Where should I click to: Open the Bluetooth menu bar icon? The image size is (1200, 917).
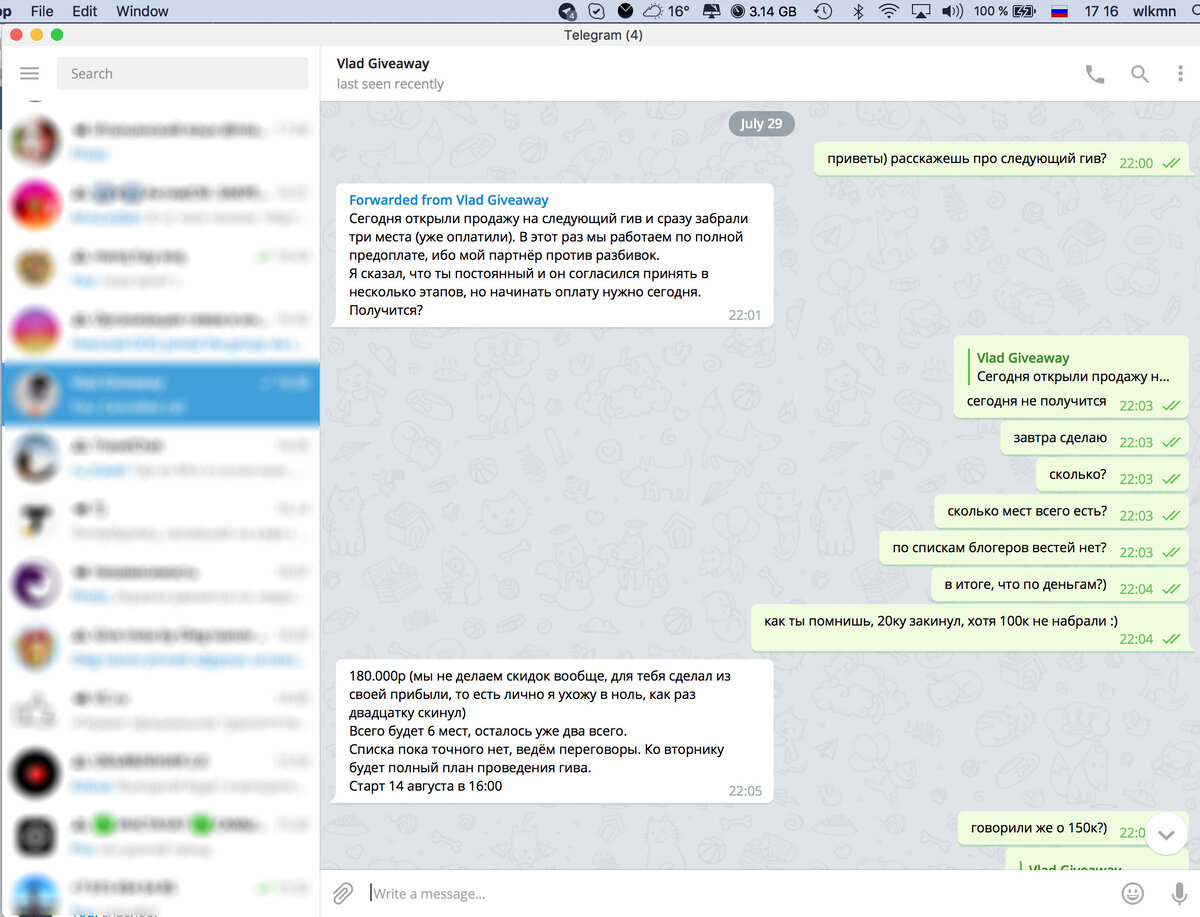click(857, 11)
